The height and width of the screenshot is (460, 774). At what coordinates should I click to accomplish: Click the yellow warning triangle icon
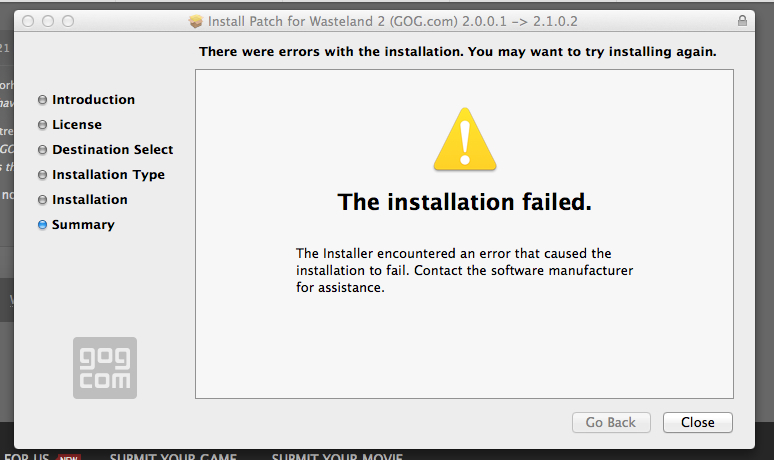point(464,140)
